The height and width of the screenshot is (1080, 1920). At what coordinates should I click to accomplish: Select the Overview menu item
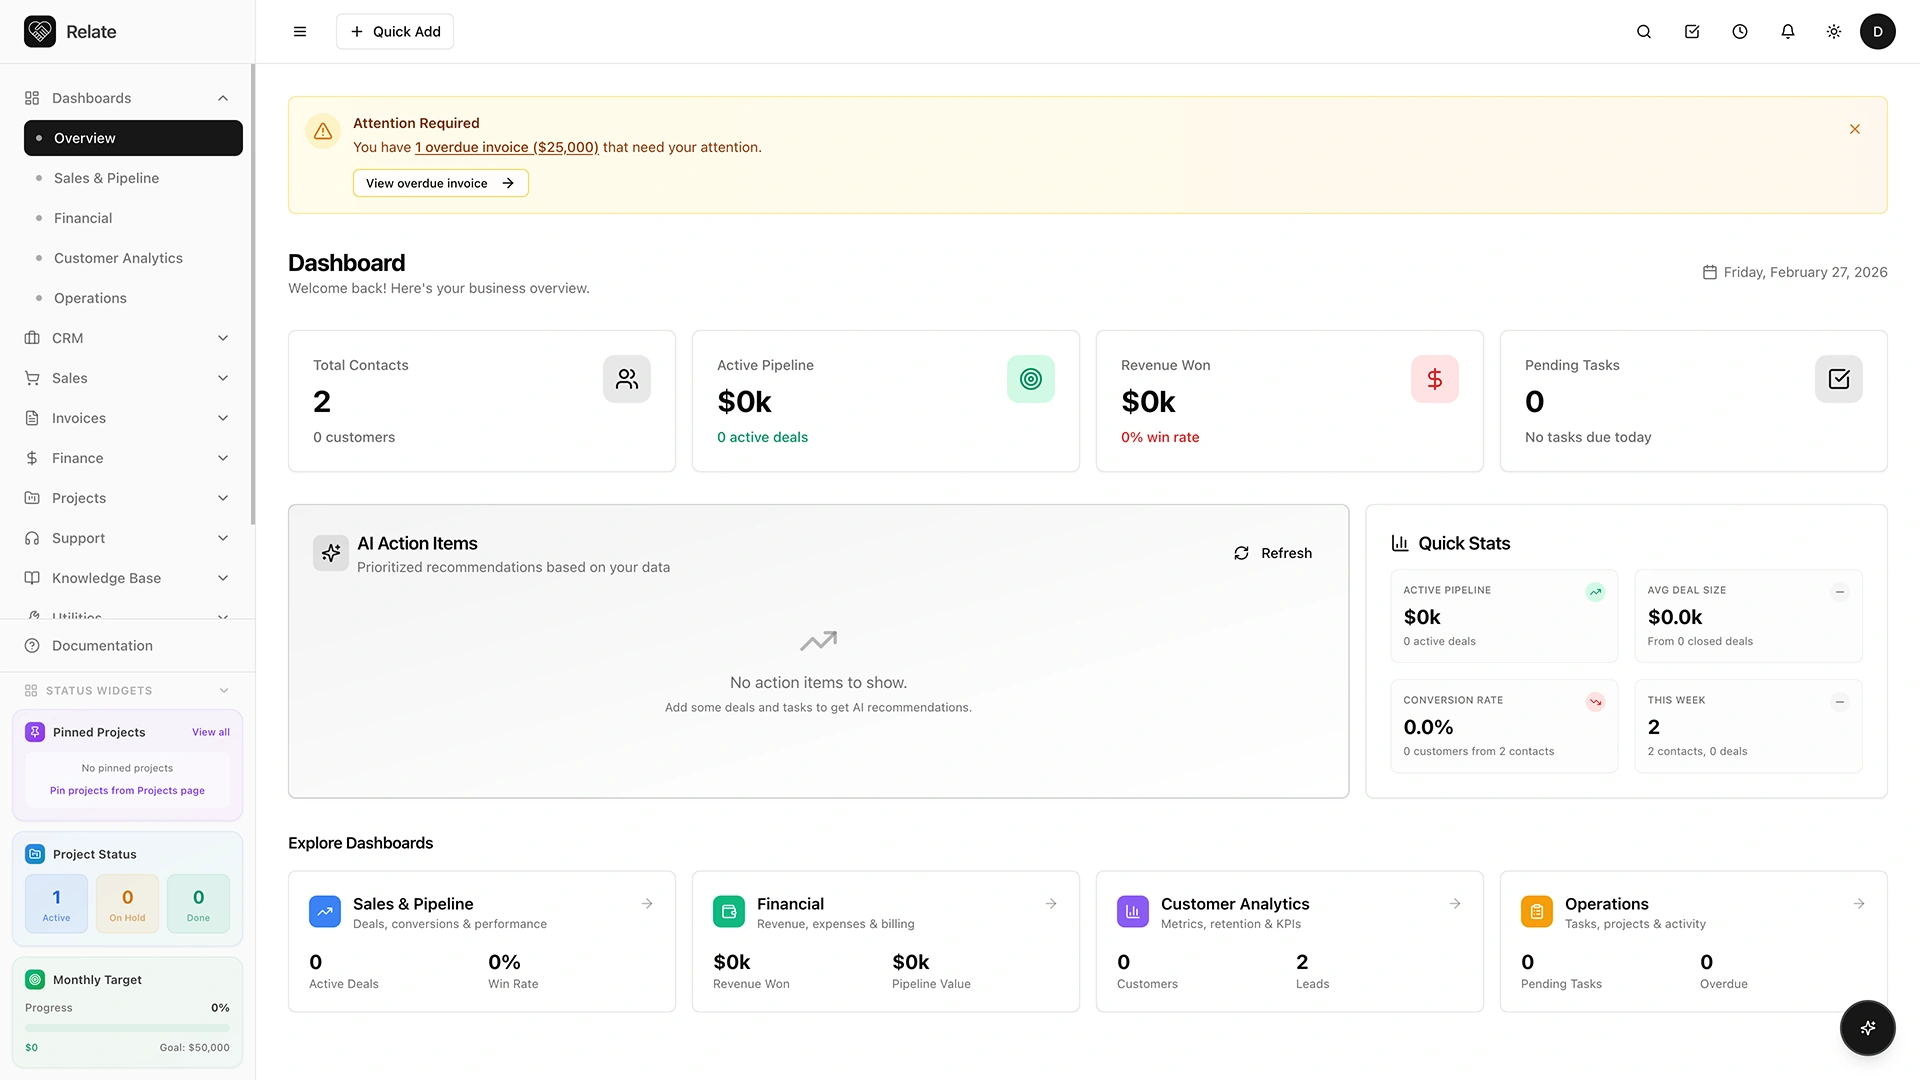tap(133, 138)
